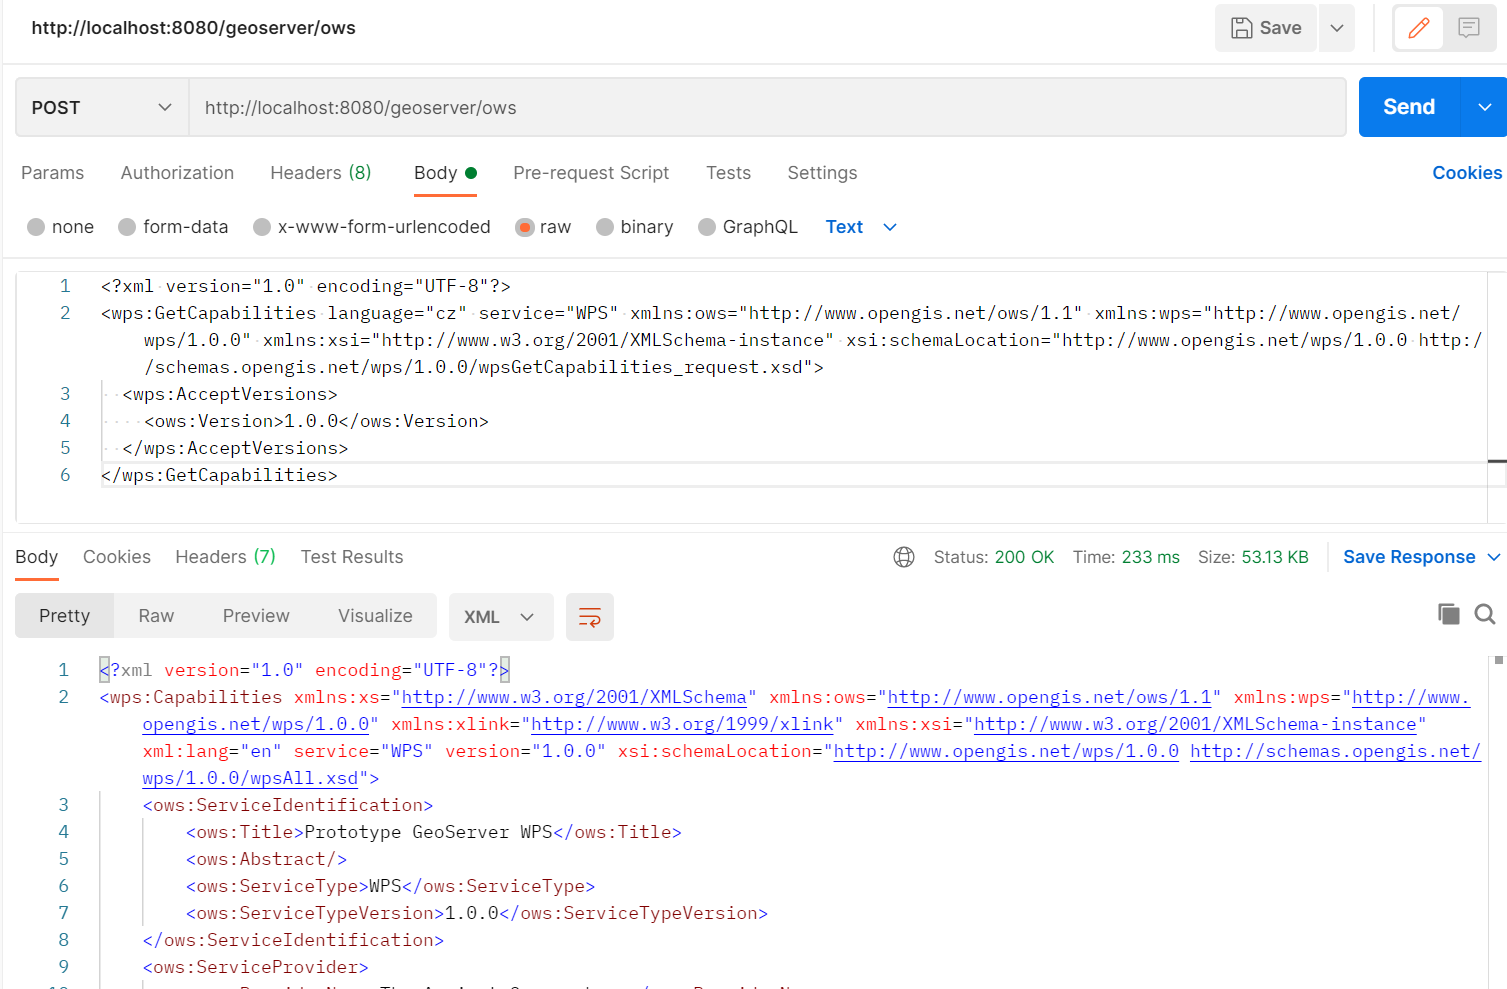1507x989 pixels.
Task: Click the pencil edit icon
Action: pyautogui.click(x=1418, y=28)
